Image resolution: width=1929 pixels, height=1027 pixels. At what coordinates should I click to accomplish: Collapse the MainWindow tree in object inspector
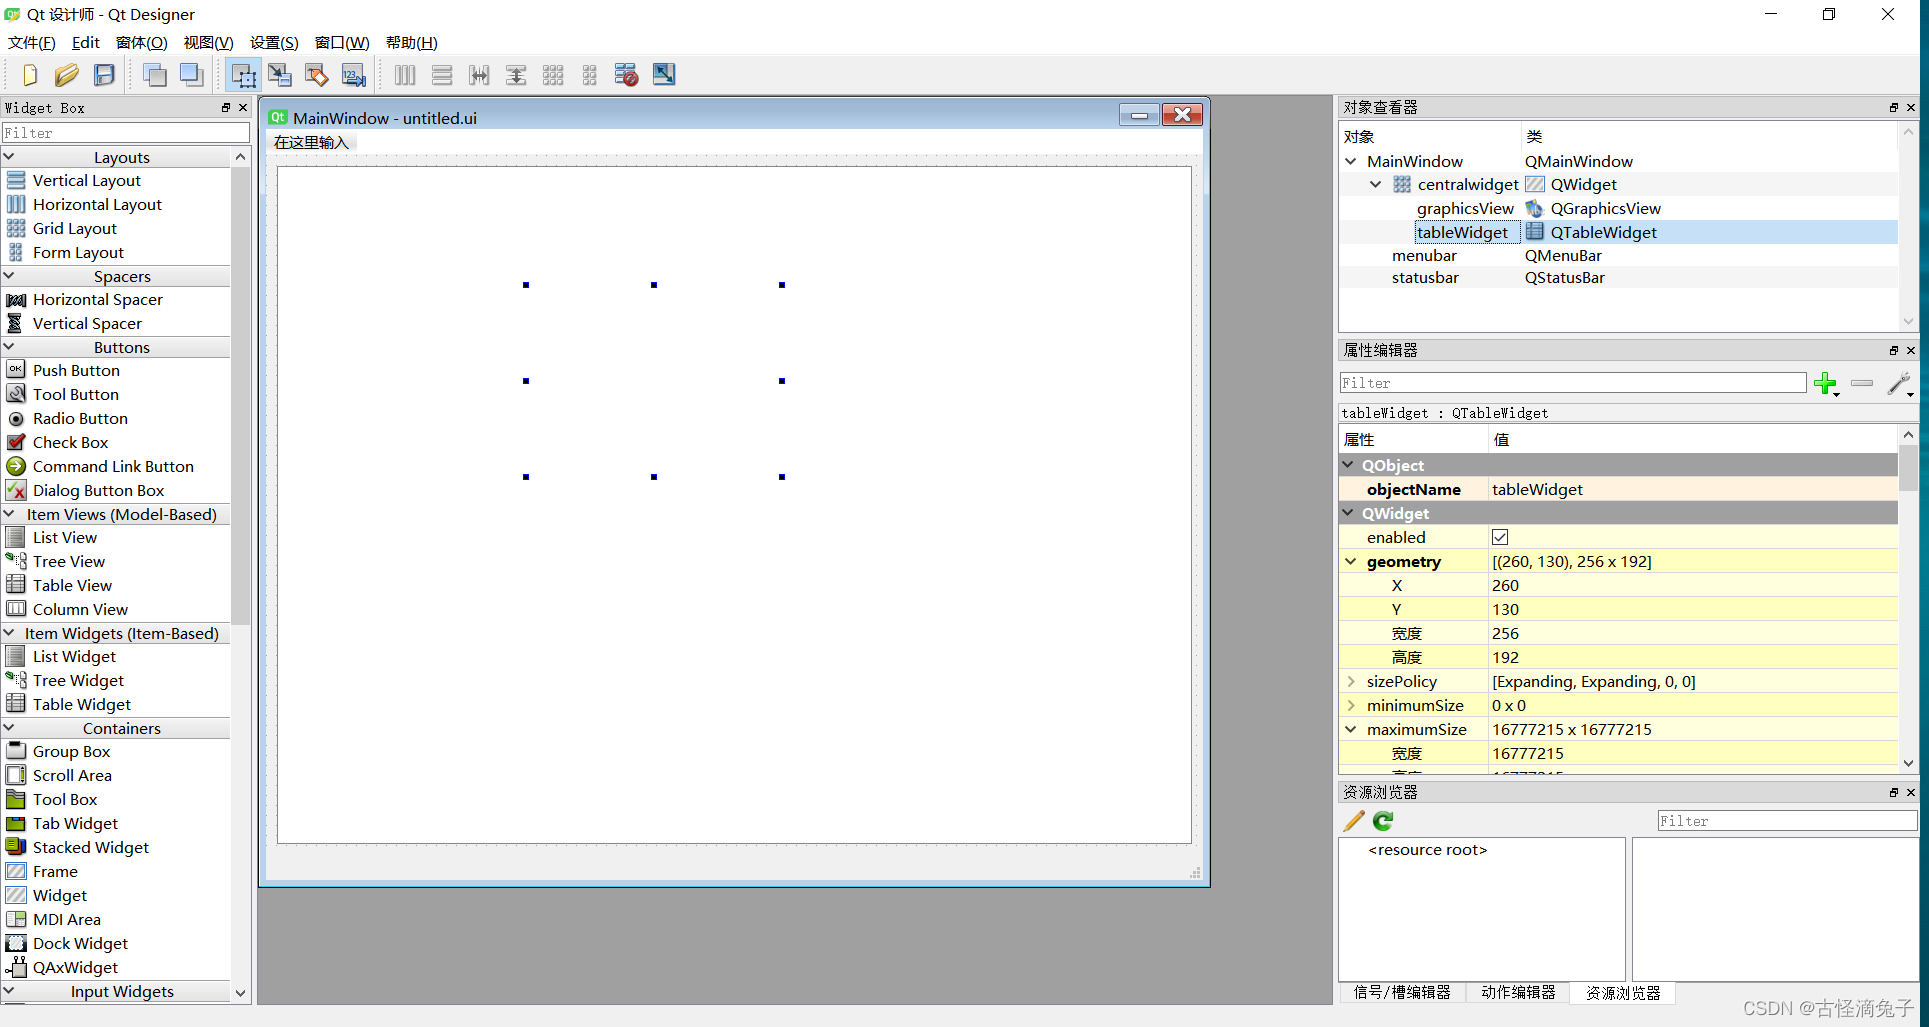tap(1352, 161)
